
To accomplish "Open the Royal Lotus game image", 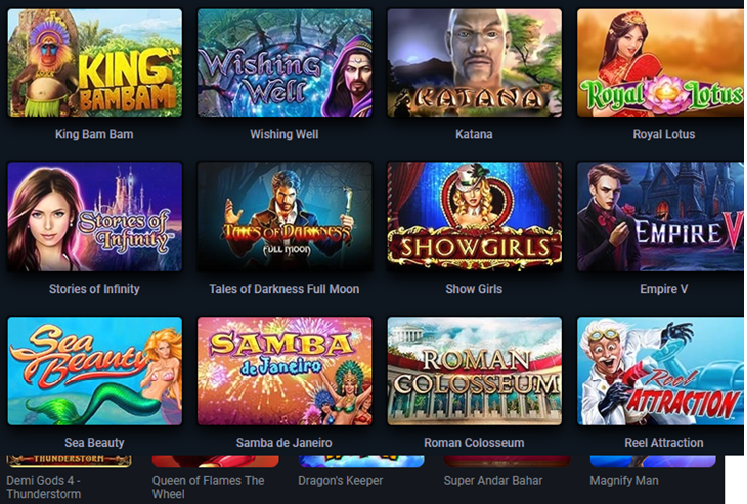I will pos(660,63).
